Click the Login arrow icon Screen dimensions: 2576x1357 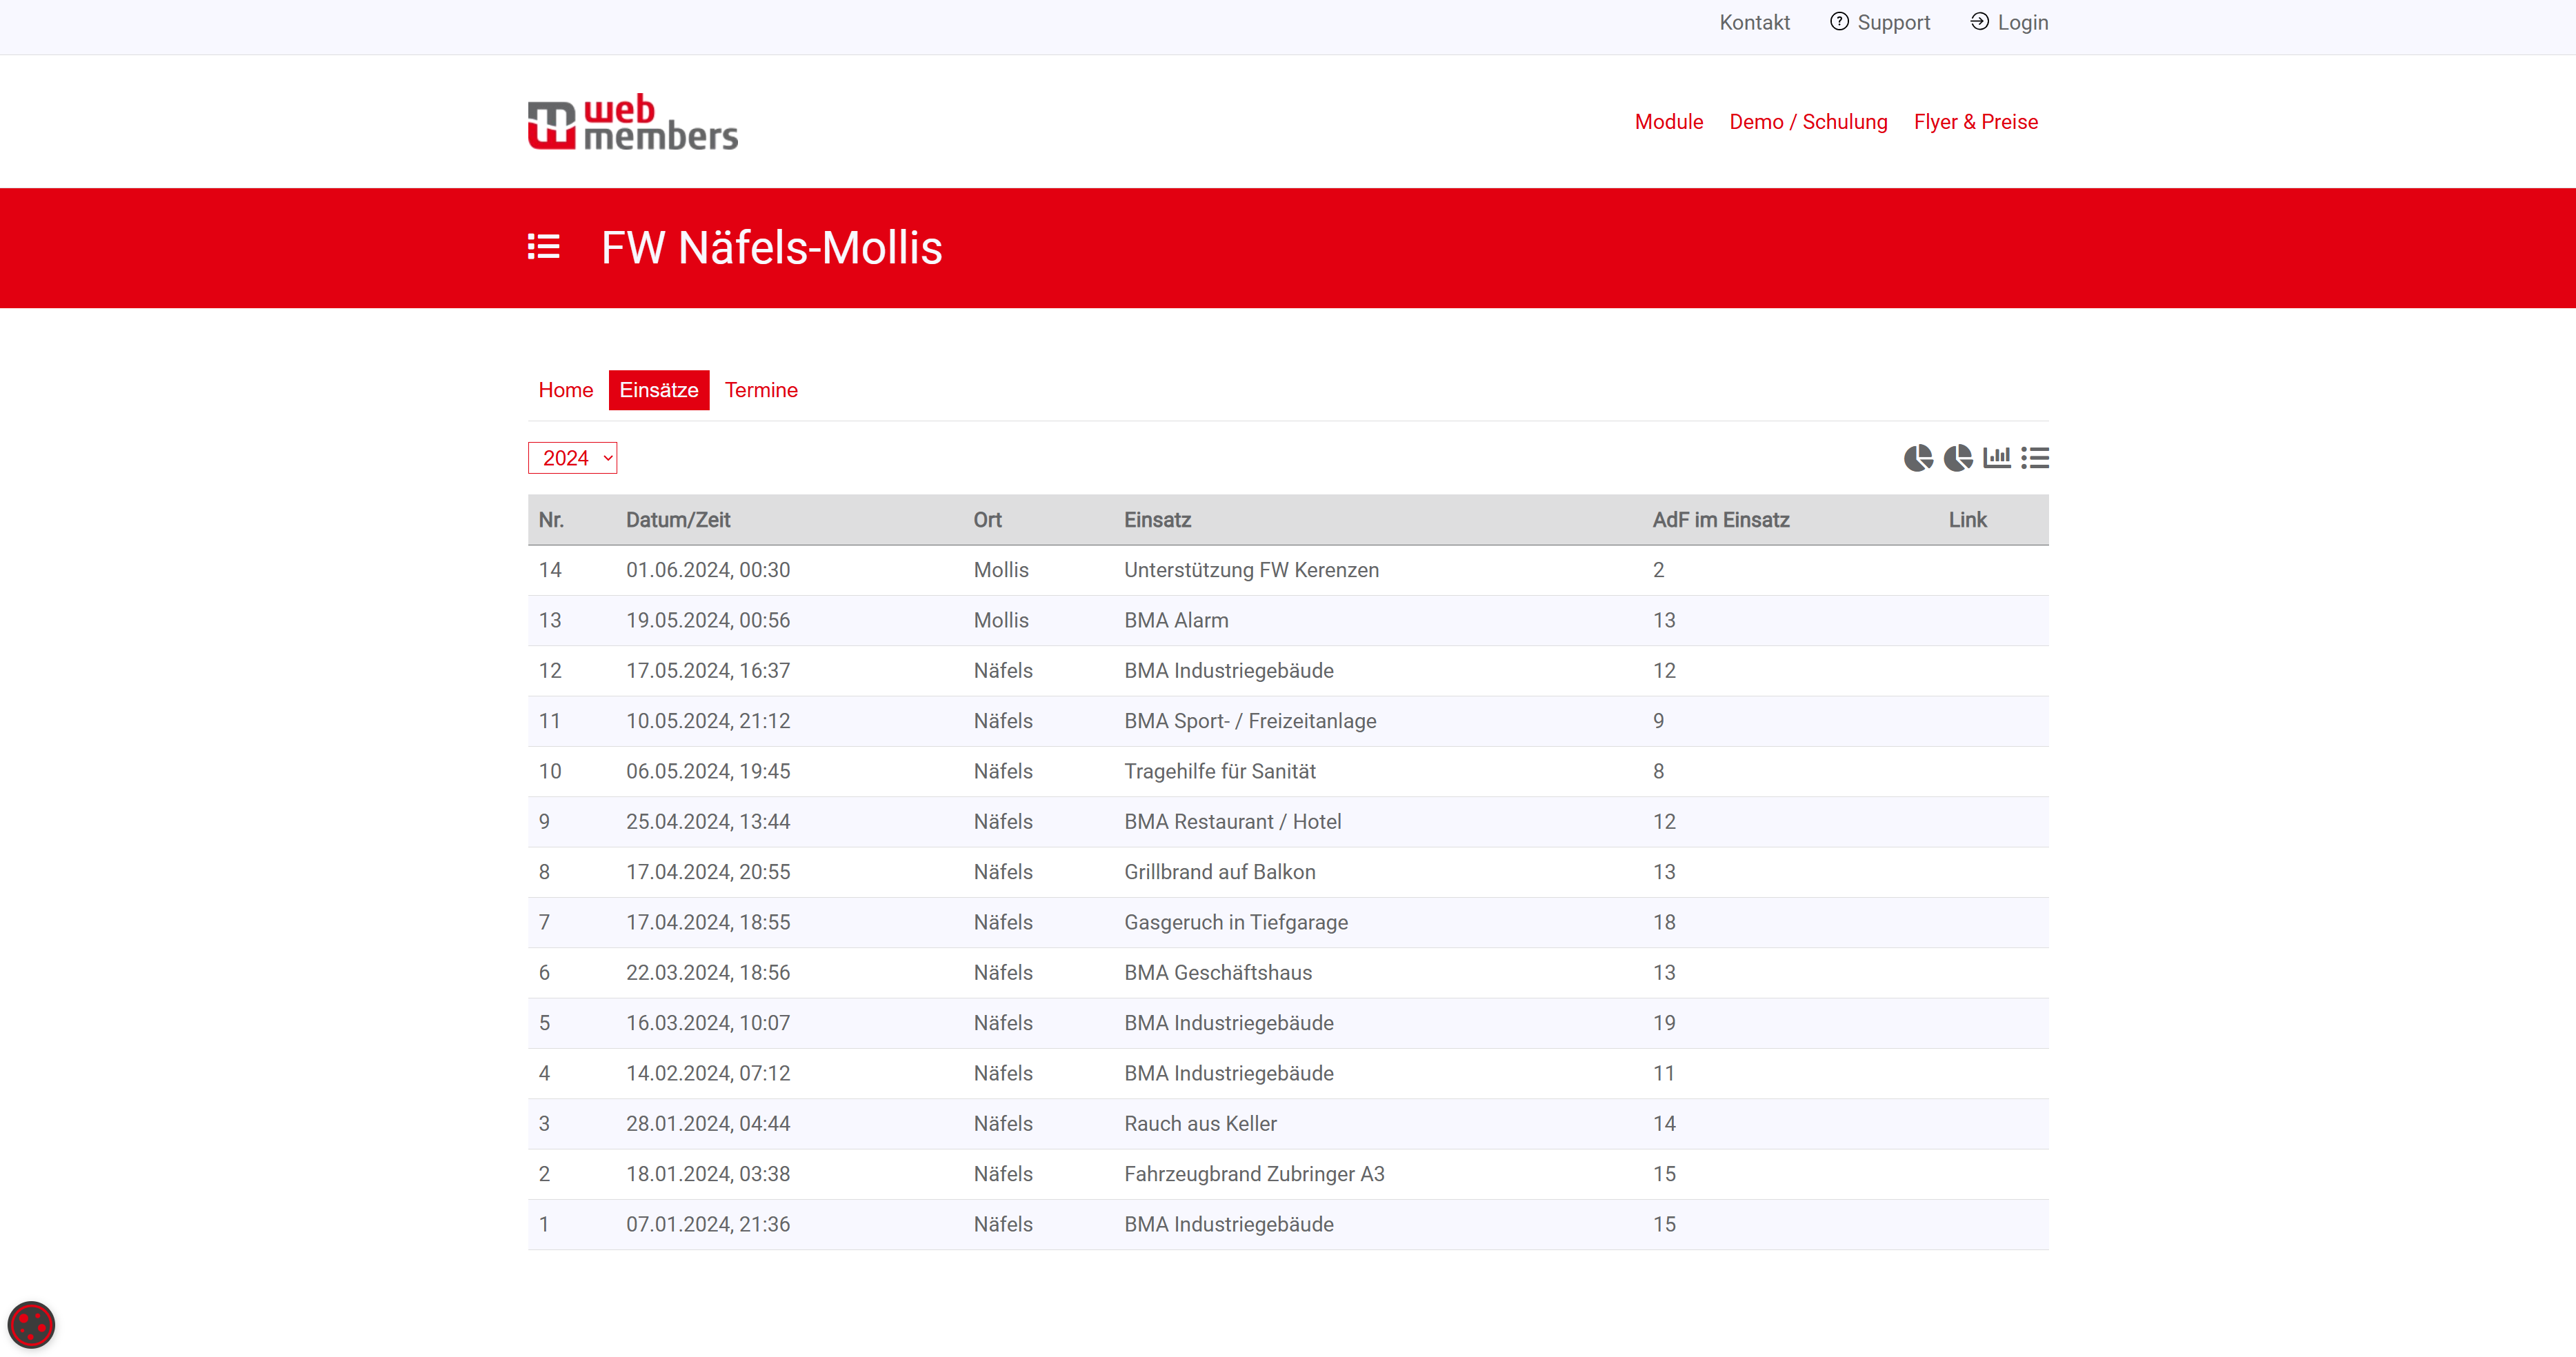click(x=1979, y=22)
